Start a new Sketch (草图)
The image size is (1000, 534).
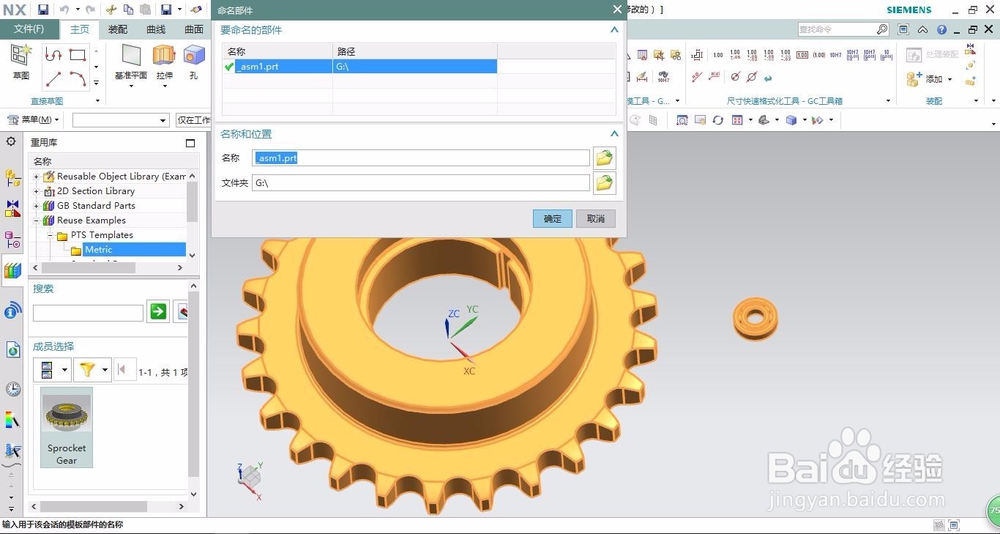21,63
